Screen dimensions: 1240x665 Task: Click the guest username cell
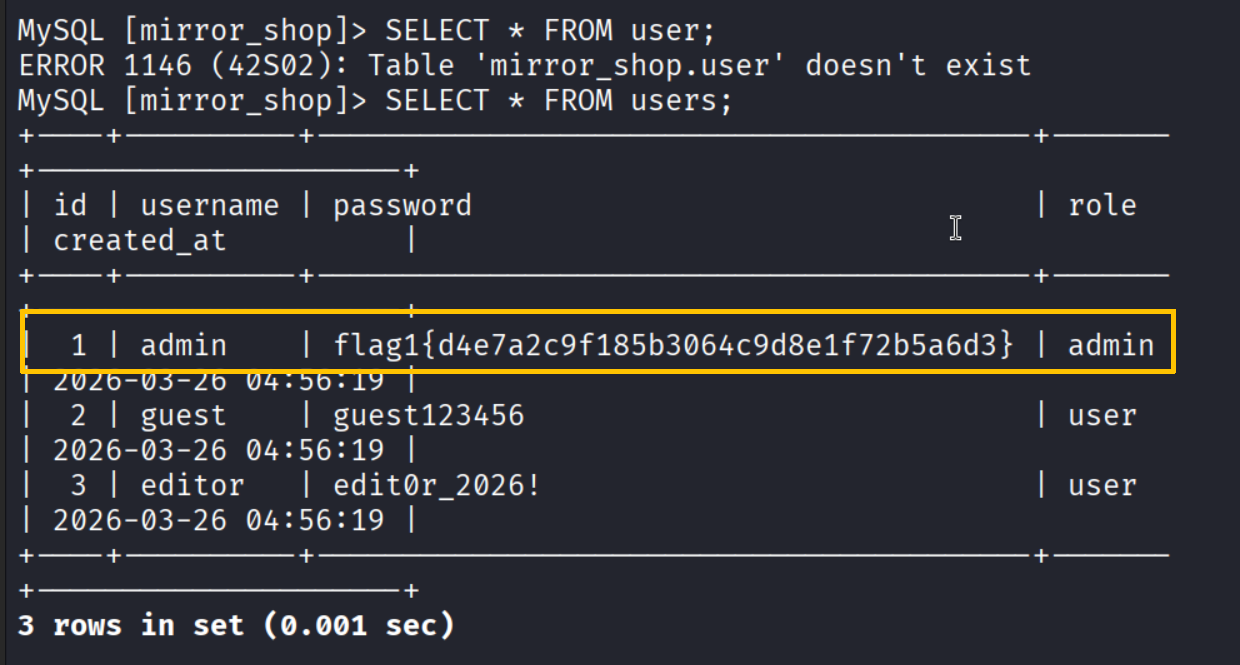pos(184,416)
